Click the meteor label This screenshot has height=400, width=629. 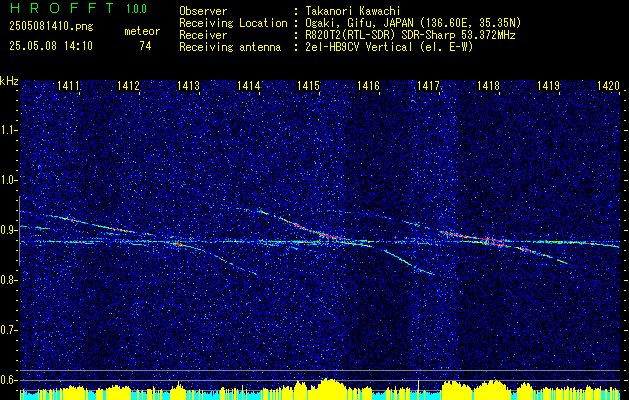click(x=142, y=31)
